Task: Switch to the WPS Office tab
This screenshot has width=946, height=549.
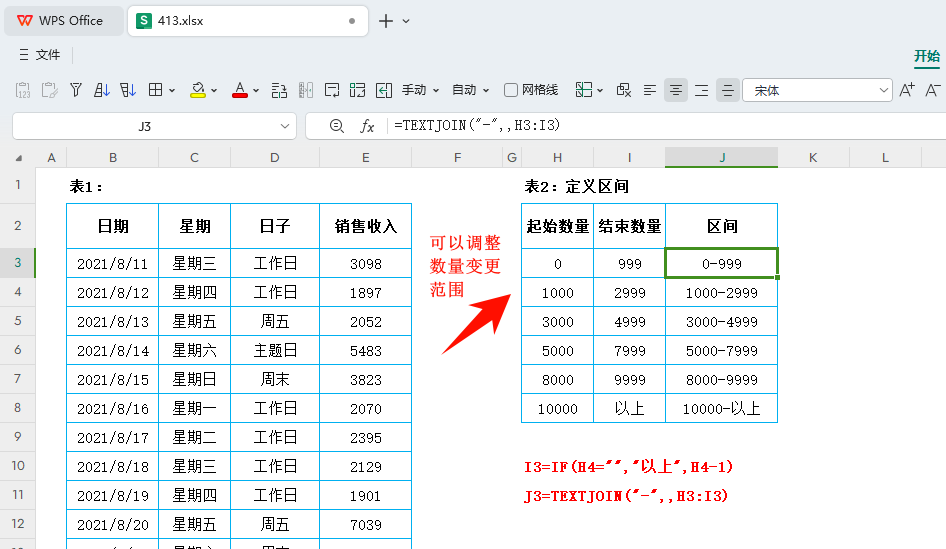Action: pos(63,21)
